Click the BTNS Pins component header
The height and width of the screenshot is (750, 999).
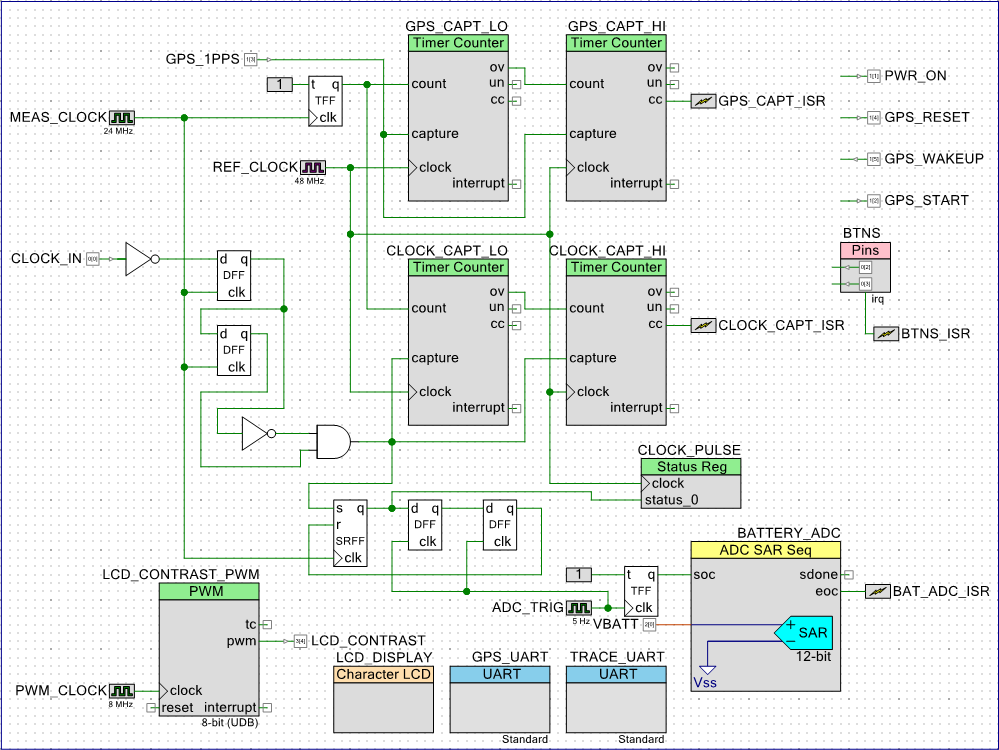point(864,249)
